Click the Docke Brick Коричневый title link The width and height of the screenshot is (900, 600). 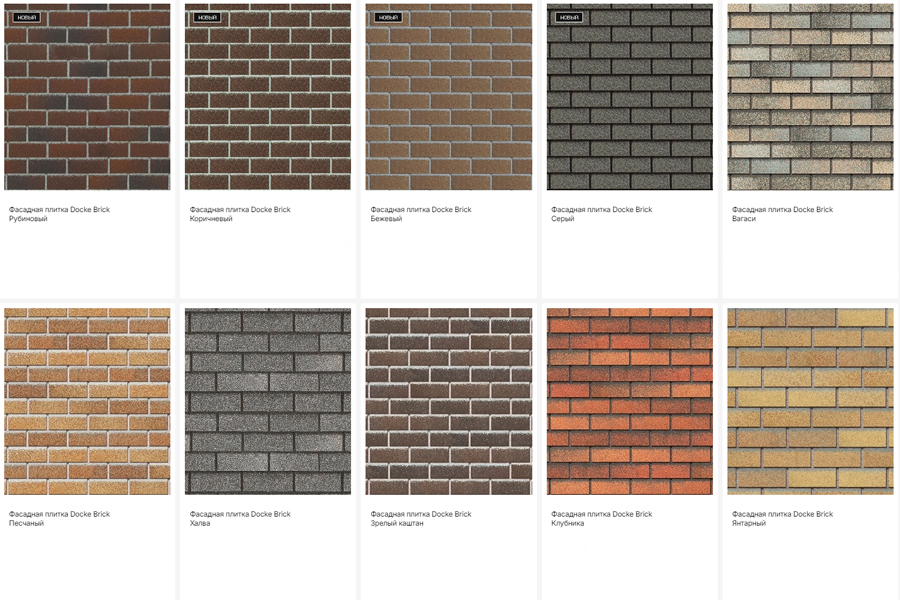pyautogui.click(x=240, y=214)
